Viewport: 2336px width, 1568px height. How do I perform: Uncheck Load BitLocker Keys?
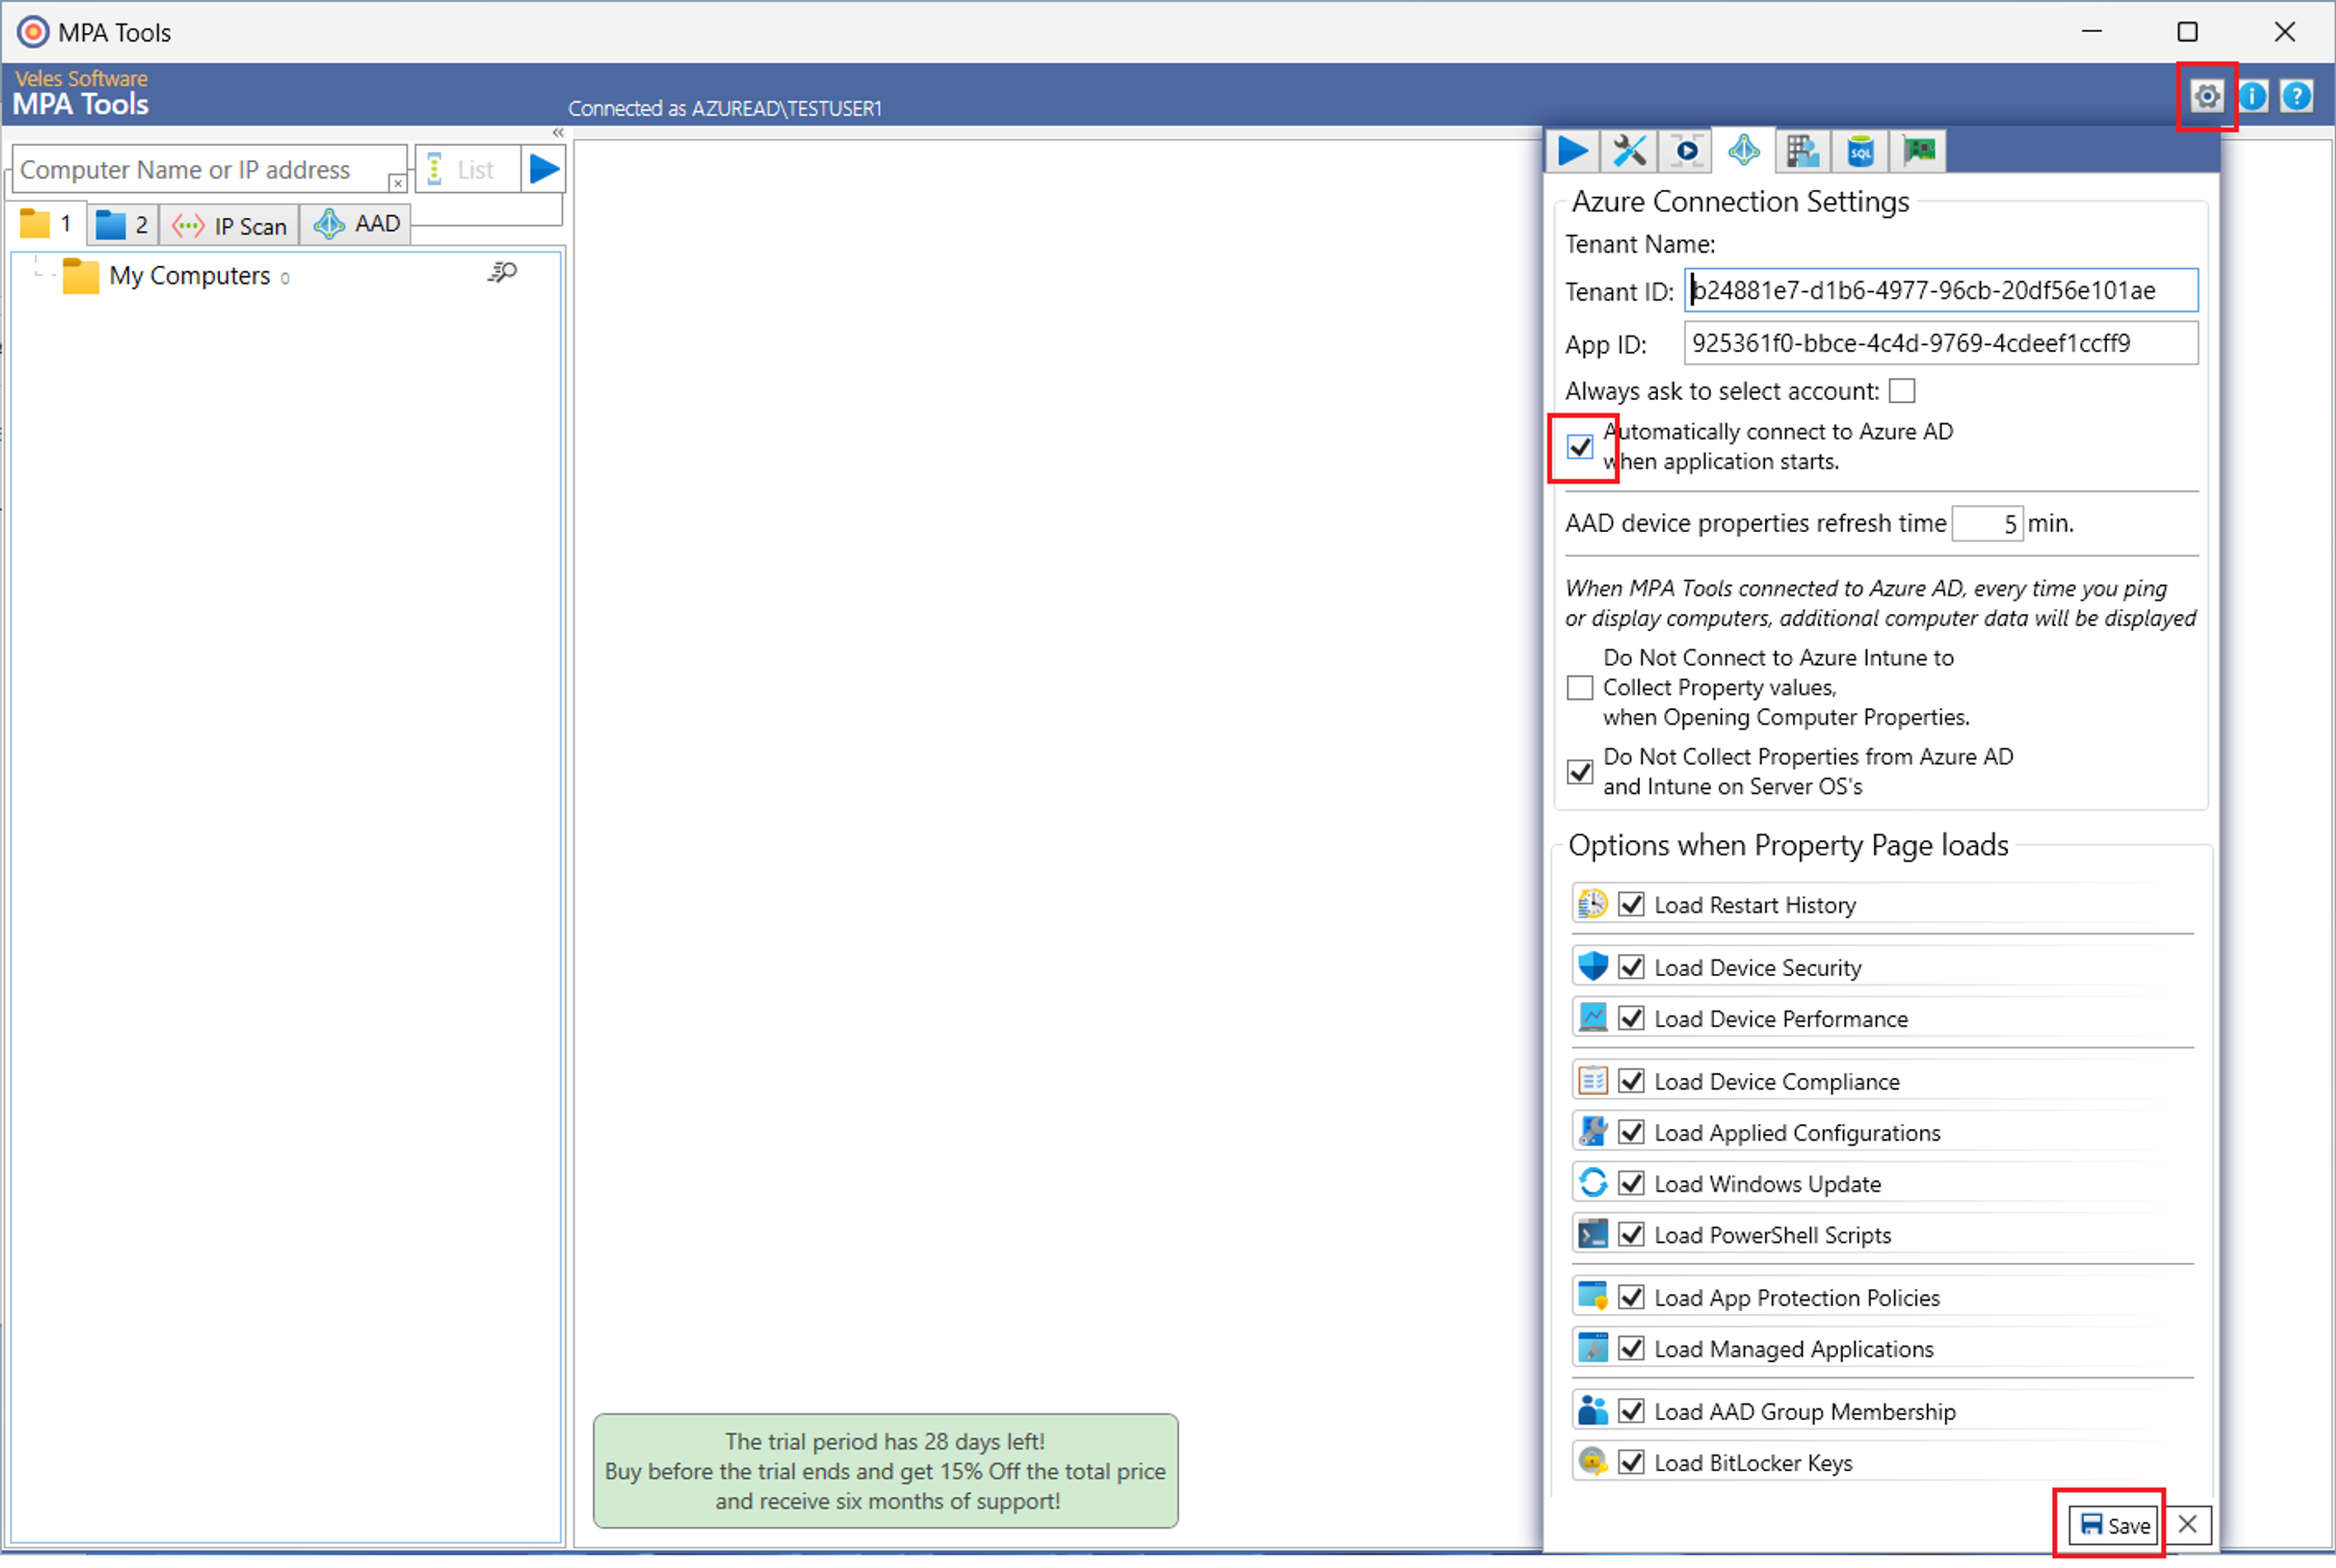click(x=1631, y=1463)
